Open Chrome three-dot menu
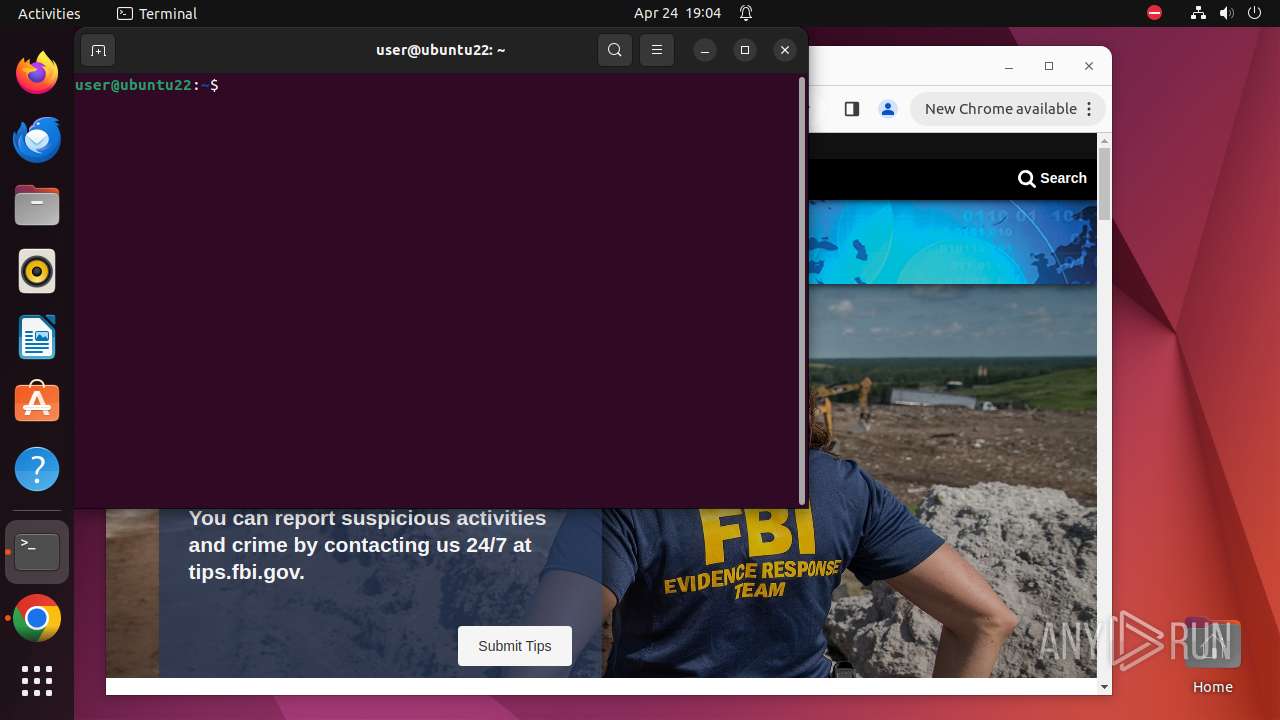 tap(1090, 109)
